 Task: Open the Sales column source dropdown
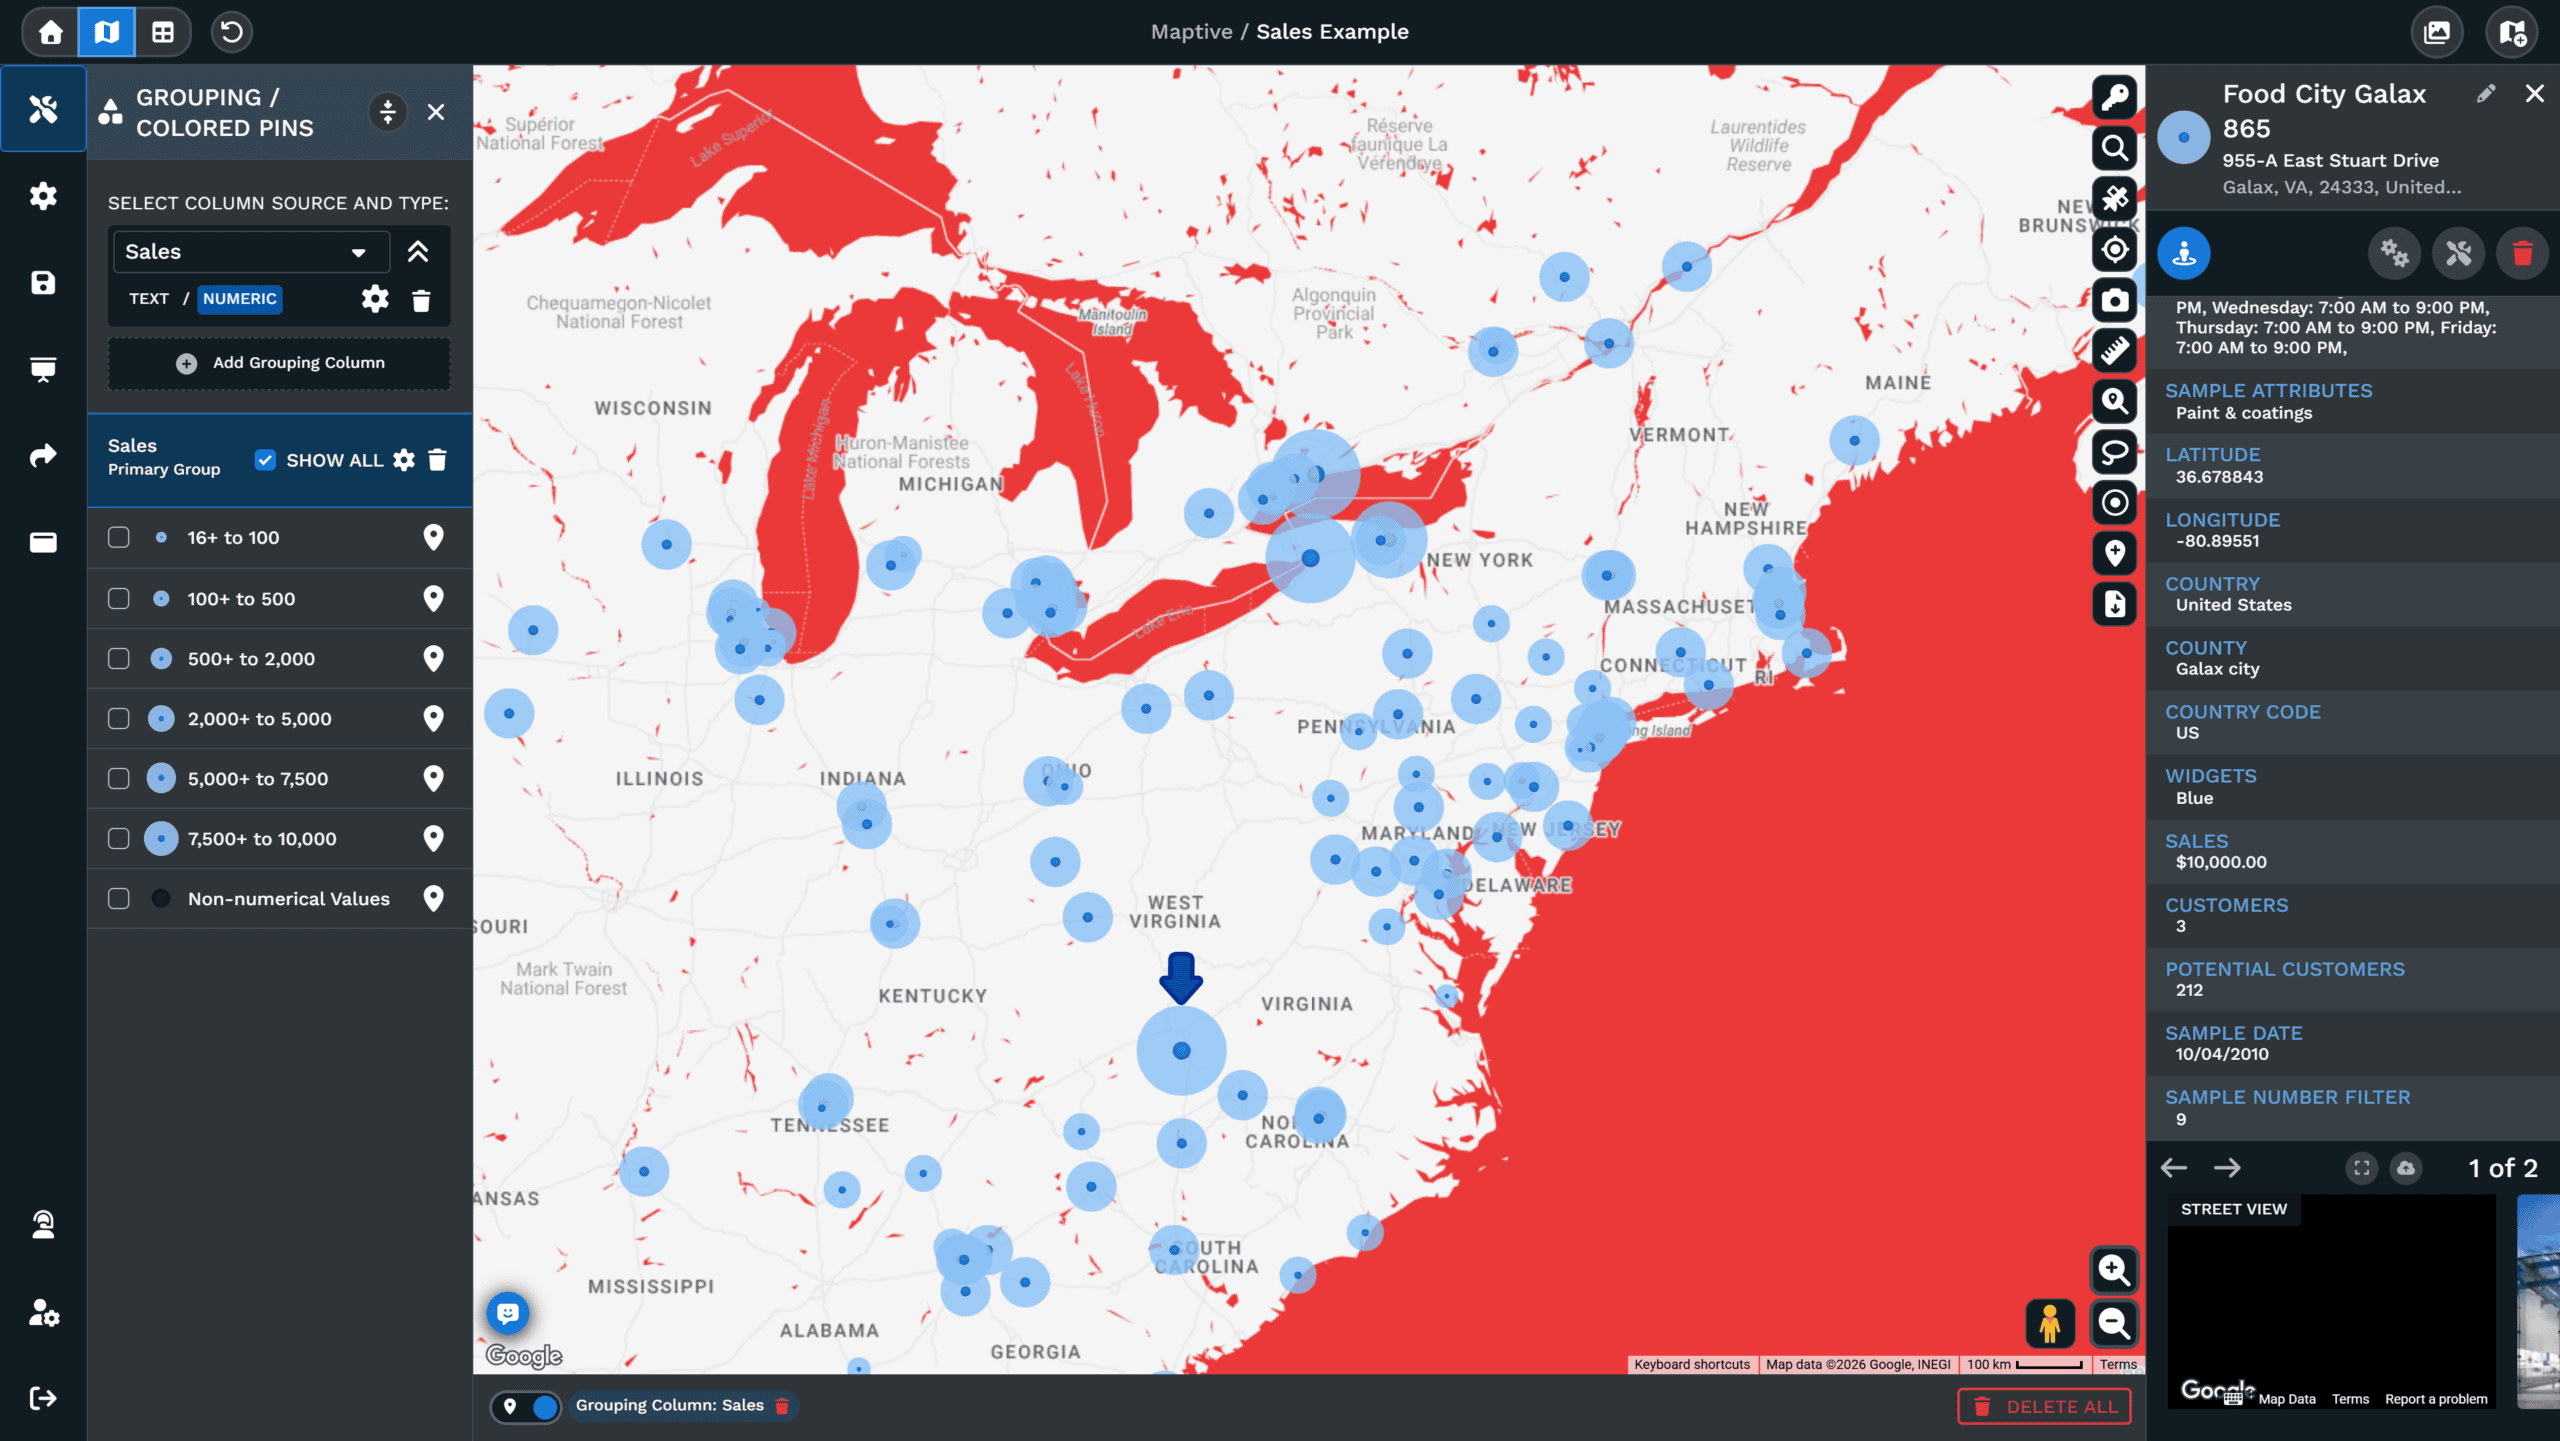coord(251,252)
